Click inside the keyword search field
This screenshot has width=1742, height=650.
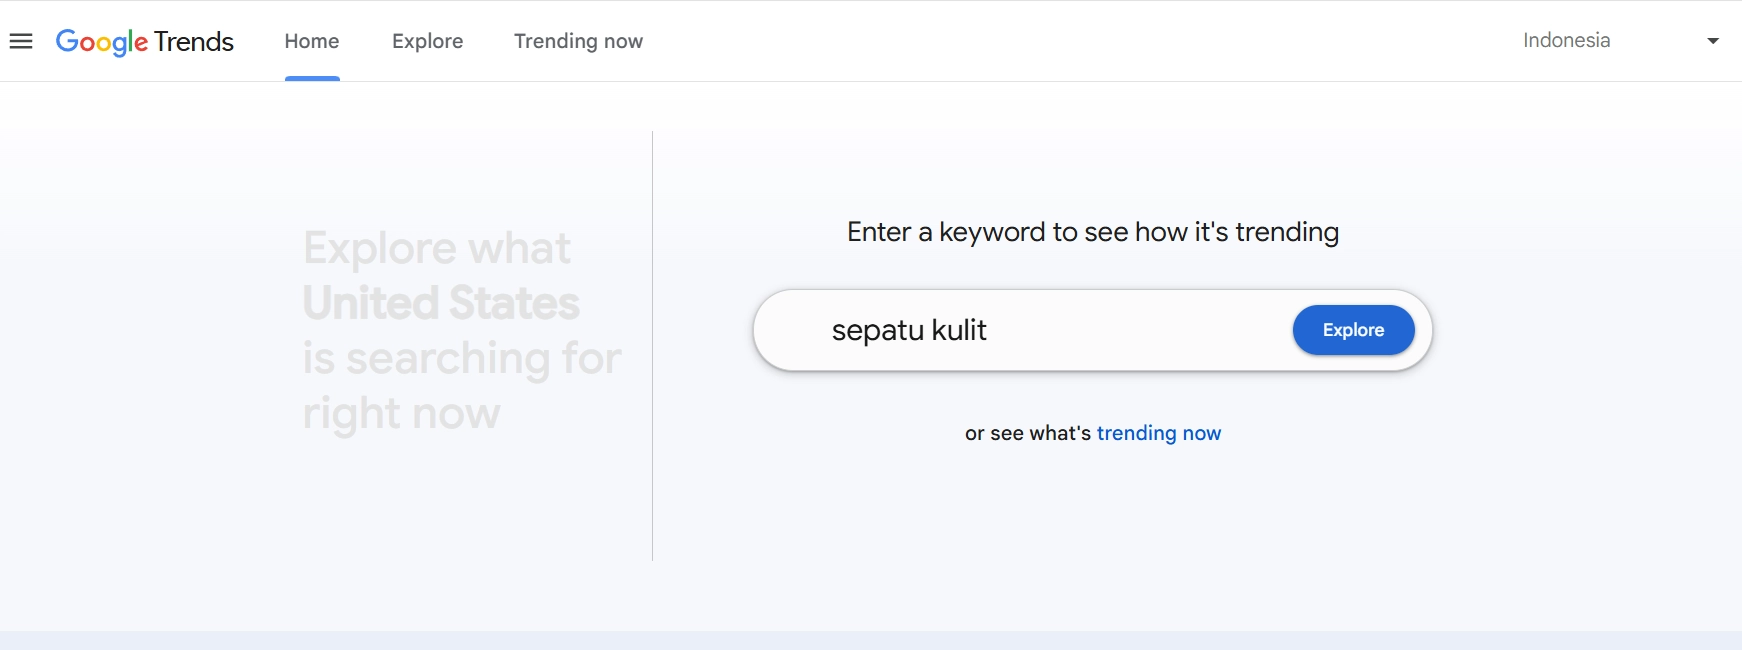coord(1050,330)
